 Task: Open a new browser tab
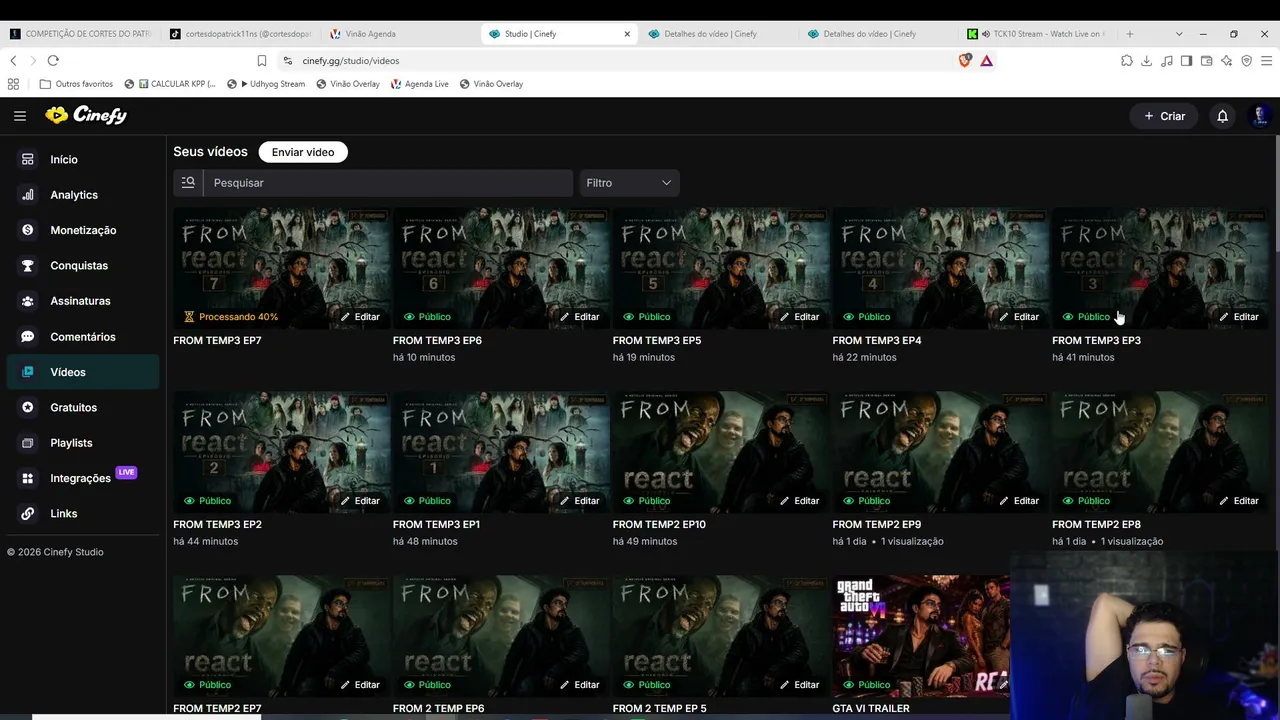tap(1130, 34)
